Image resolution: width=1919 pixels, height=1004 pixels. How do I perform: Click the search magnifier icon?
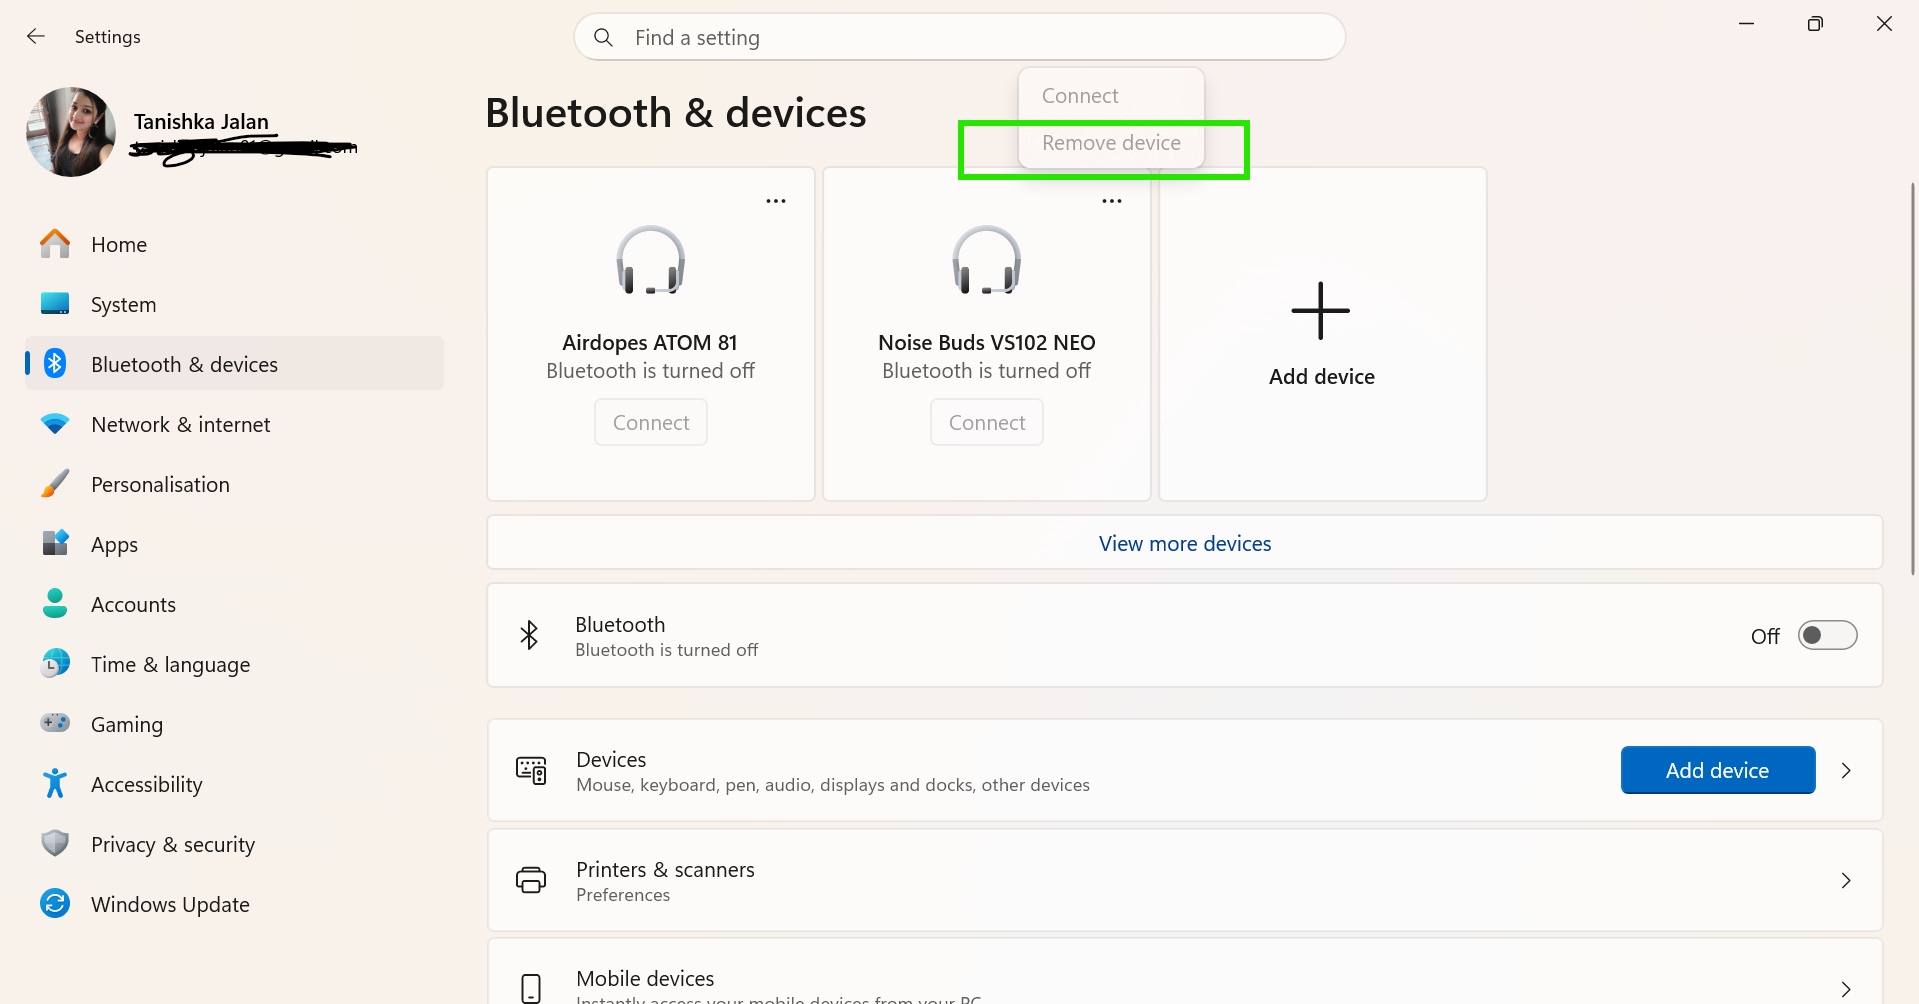(603, 37)
